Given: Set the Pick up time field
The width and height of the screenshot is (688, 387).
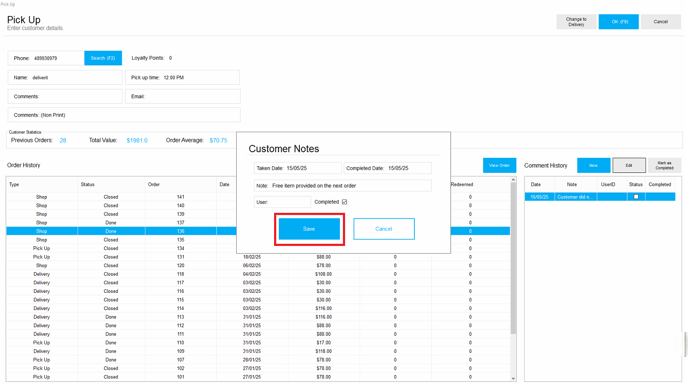Looking at the screenshot, I should (183, 78).
